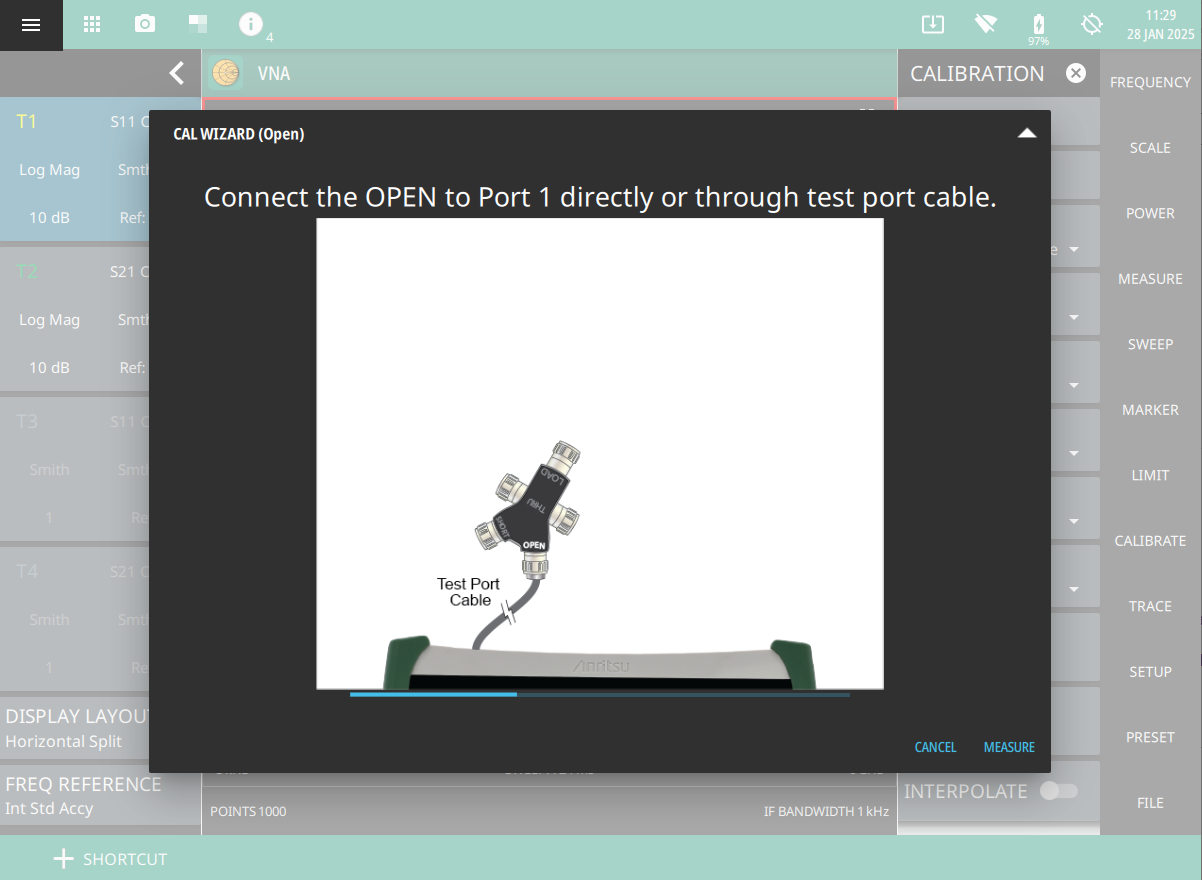The width and height of the screenshot is (1202, 880).
Task: Open the MARKER menu
Action: coord(1150,410)
